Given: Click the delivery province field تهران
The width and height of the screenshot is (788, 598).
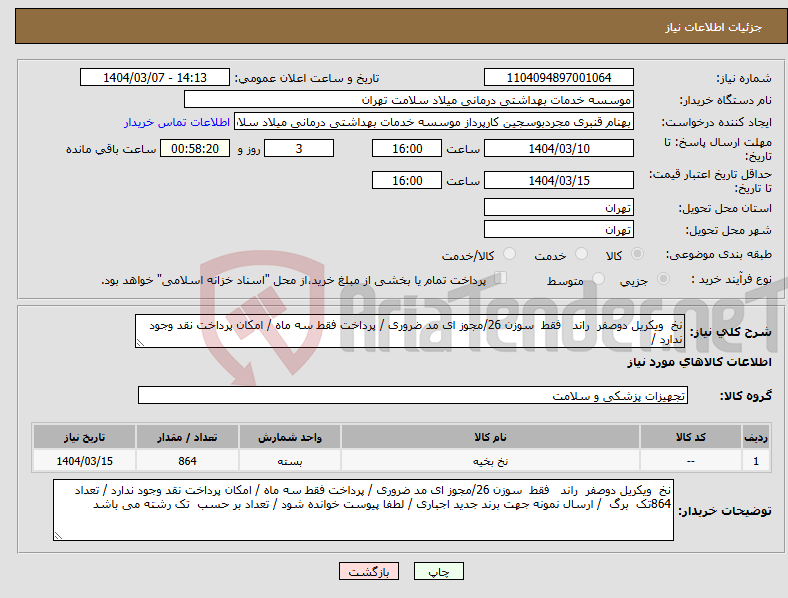Looking at the screenshot, I should coord(558,207).
